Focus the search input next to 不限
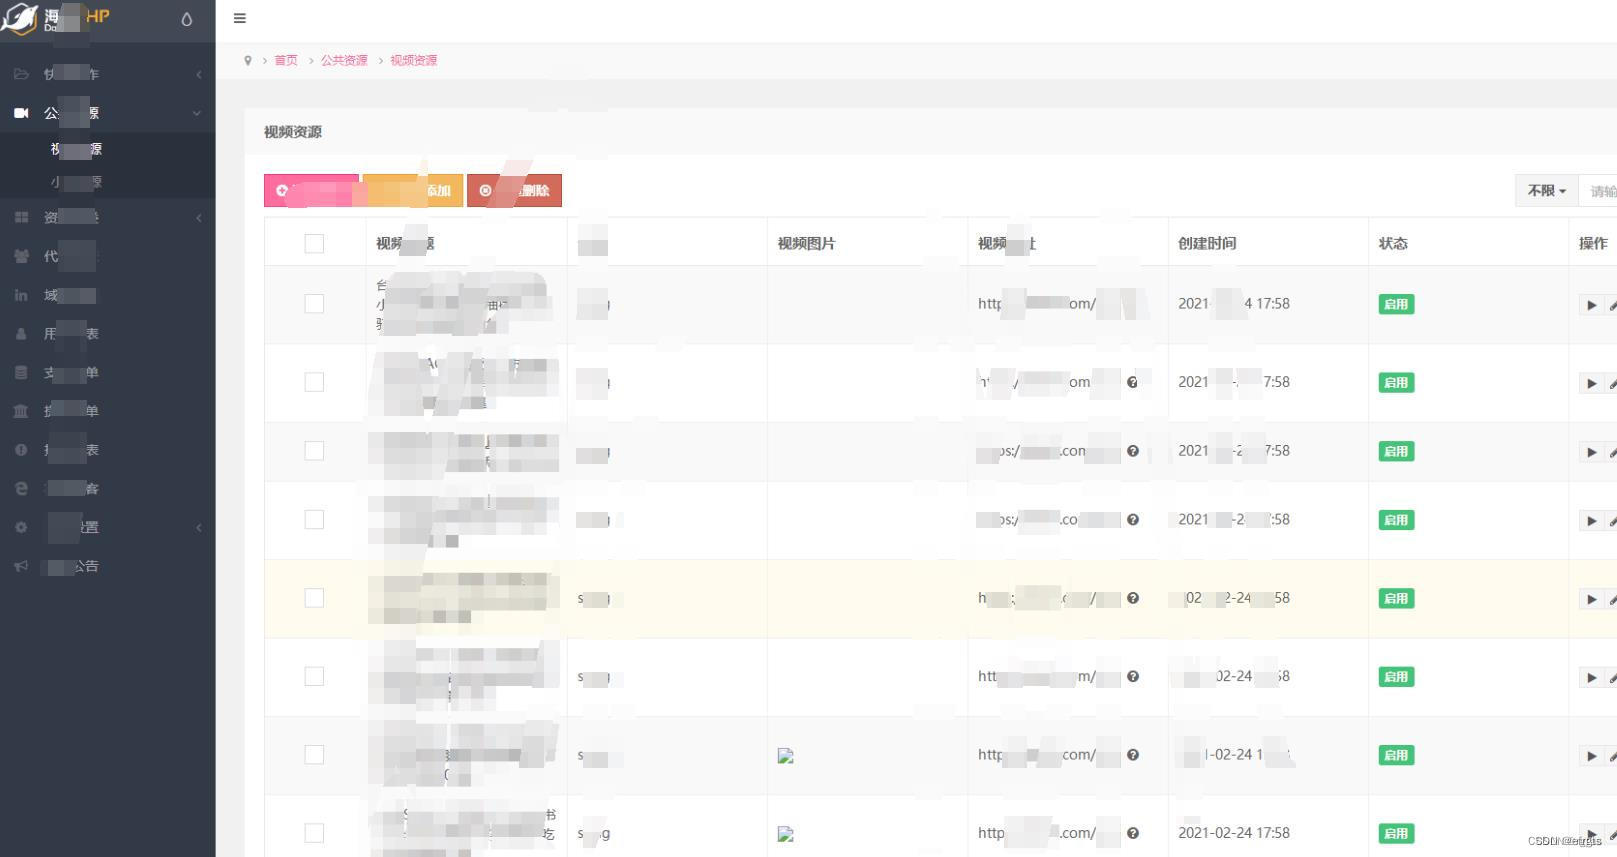The height and width of the screenshot is (857, 1617). (x=1598, y=190)
